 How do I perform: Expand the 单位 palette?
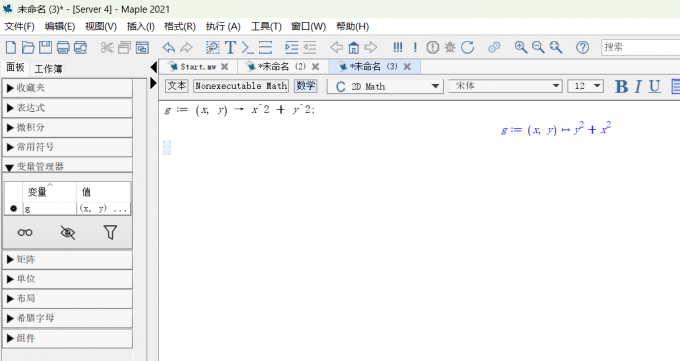[x=67, y=279]
